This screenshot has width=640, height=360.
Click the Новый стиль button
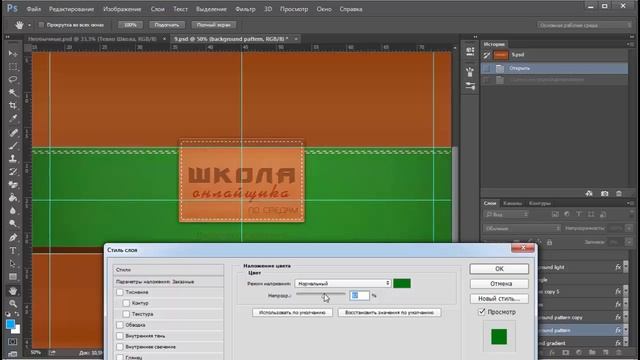(499, 298)
